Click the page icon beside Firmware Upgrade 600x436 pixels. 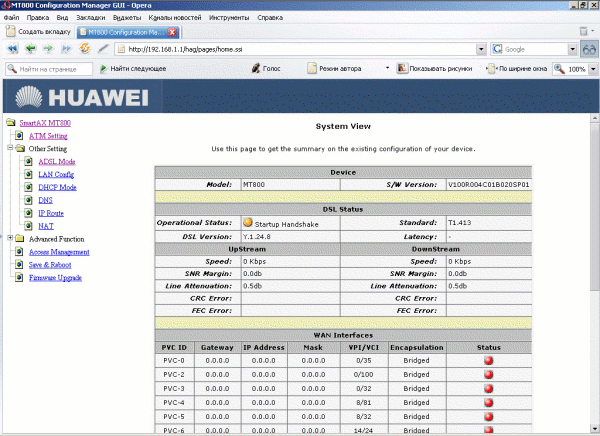19,277
